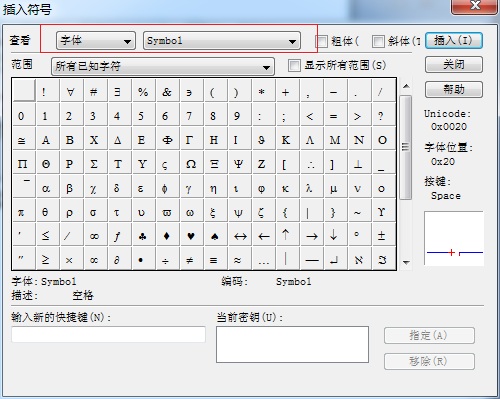Click the 输入新的快捷键 input field
This screenshot has height=399, width=500.
coord(108,334)
